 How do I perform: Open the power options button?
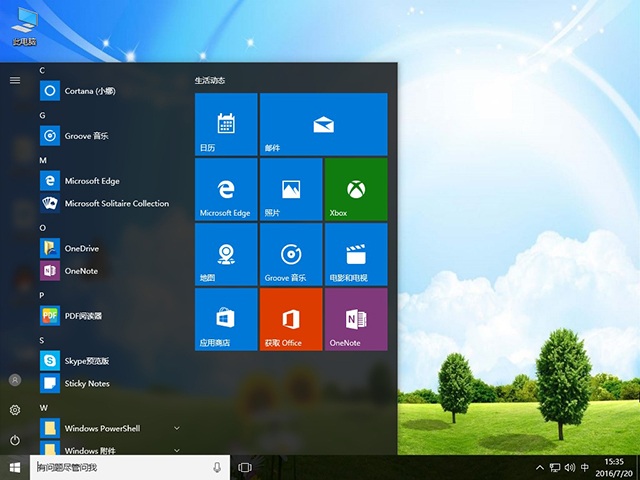pos(15,440)
